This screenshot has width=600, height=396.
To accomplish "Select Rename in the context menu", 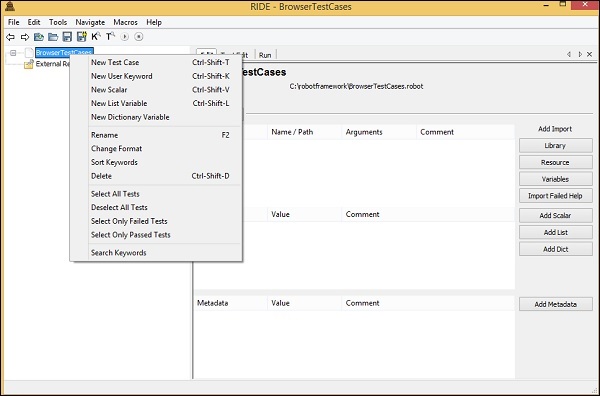I will pyautogui.click(x=156, y=135).
